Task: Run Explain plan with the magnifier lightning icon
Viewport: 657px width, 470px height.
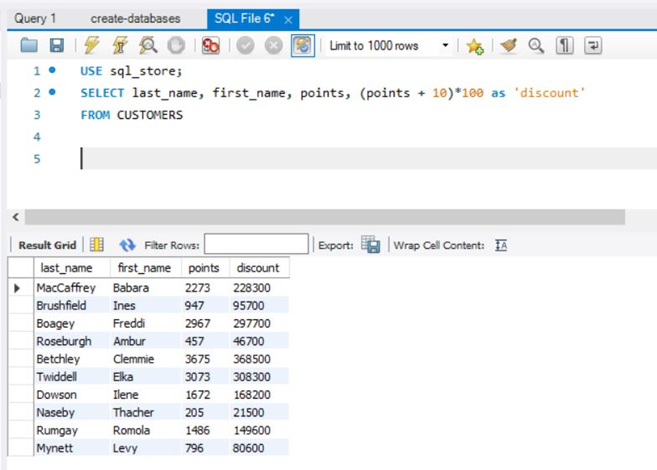Action: coord(148,45)
